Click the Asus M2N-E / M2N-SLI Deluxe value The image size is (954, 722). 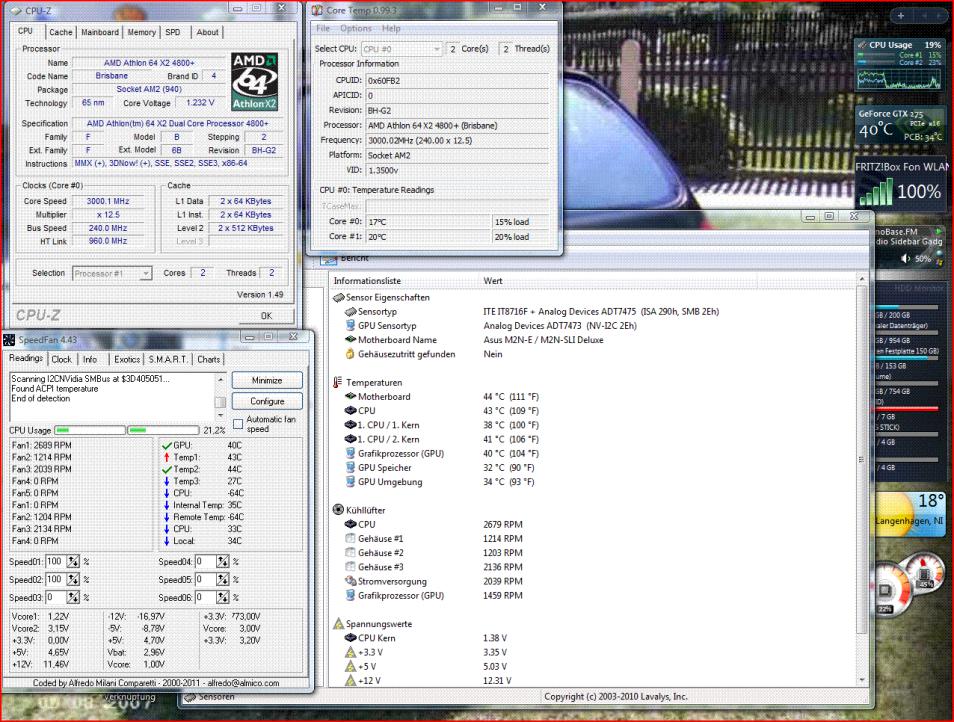coord(543,340)
